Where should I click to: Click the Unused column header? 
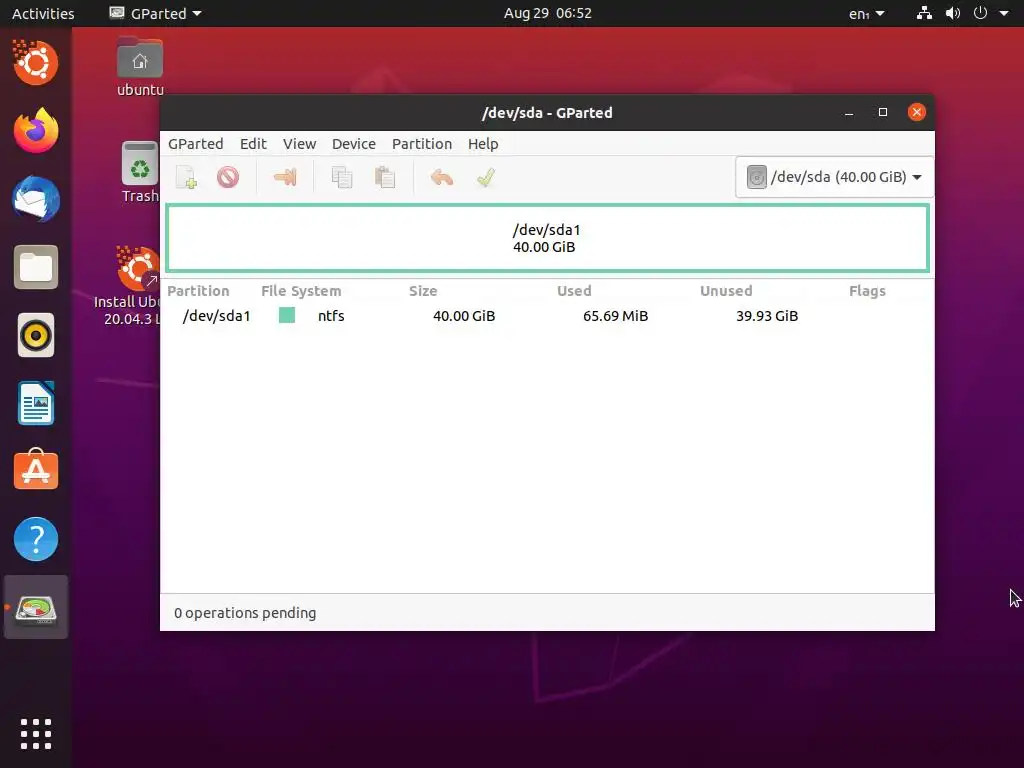pos(726,291)
